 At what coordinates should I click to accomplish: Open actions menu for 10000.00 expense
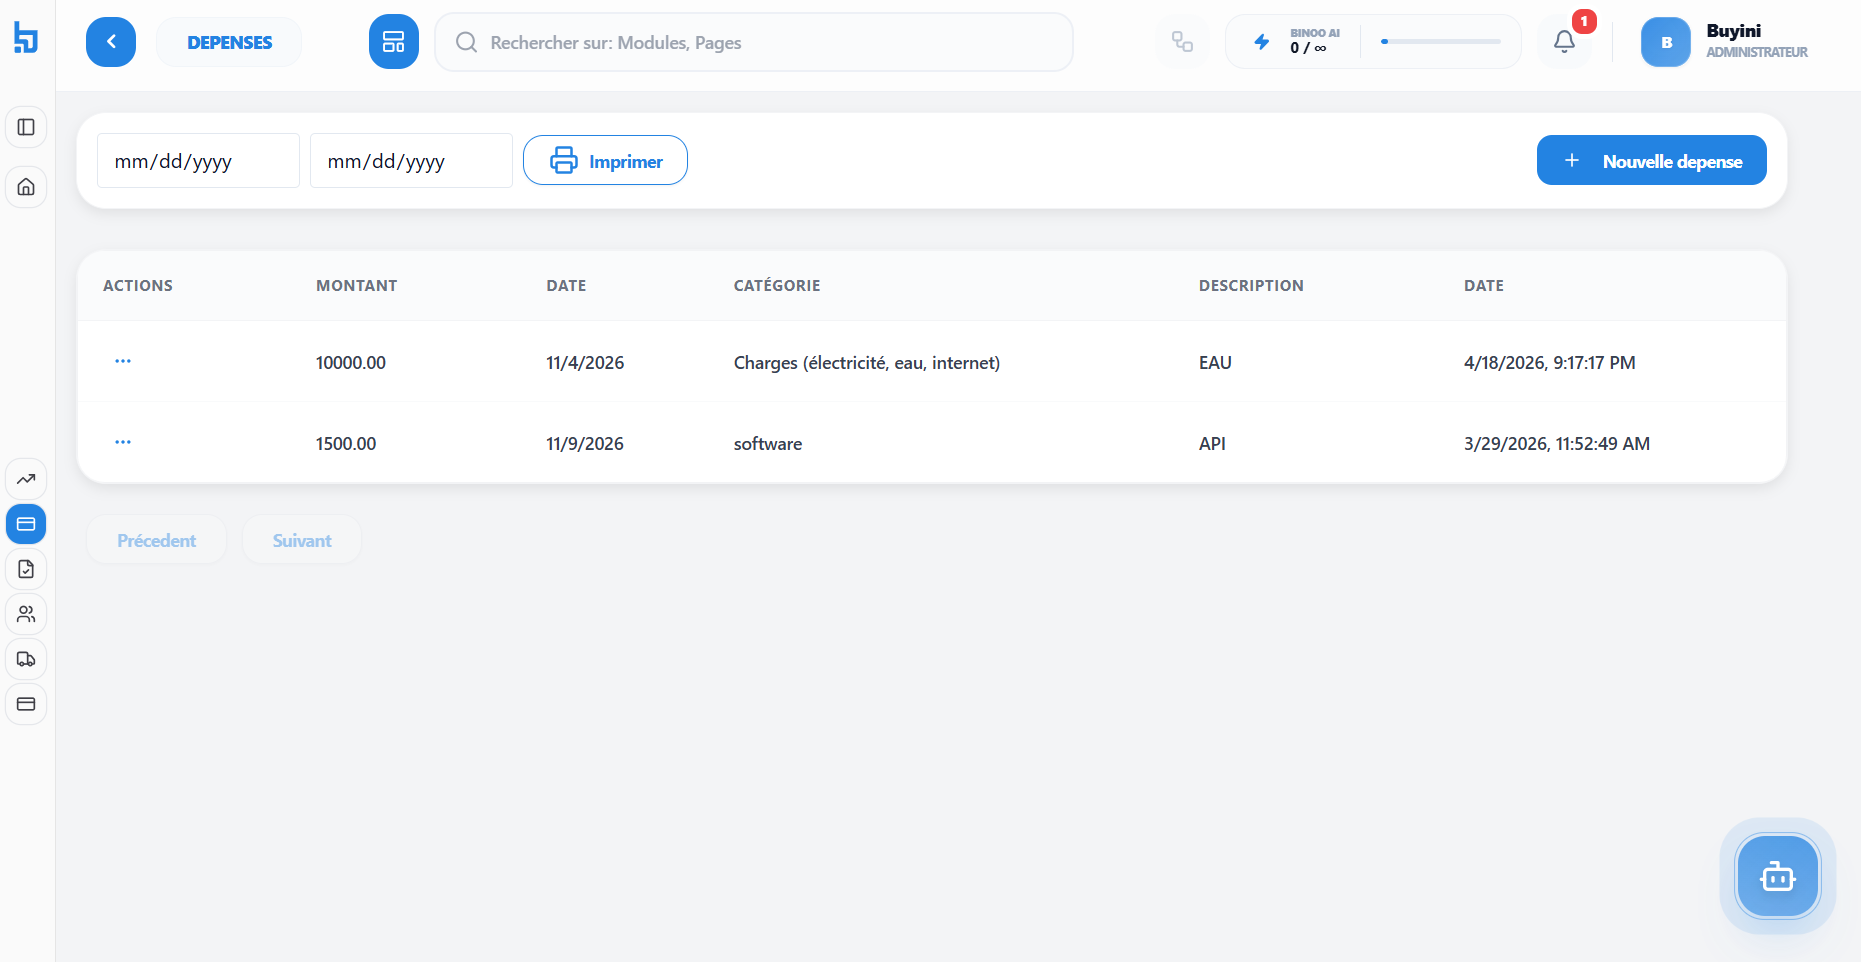(123, 361)
